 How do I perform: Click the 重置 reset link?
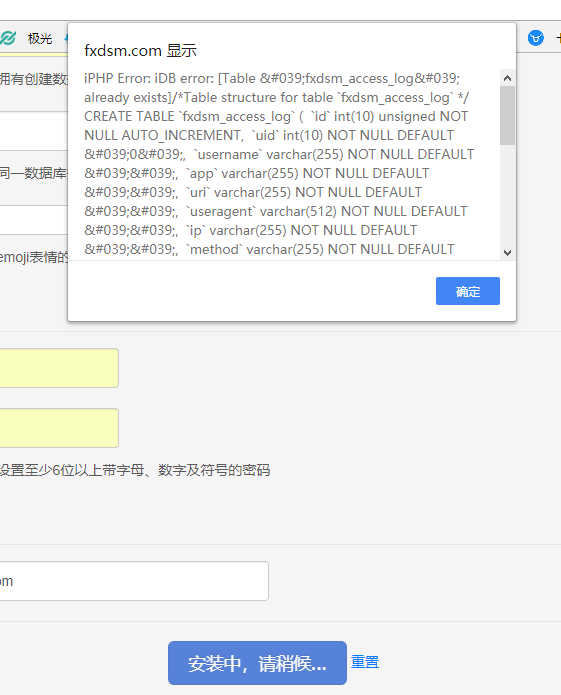365,662
